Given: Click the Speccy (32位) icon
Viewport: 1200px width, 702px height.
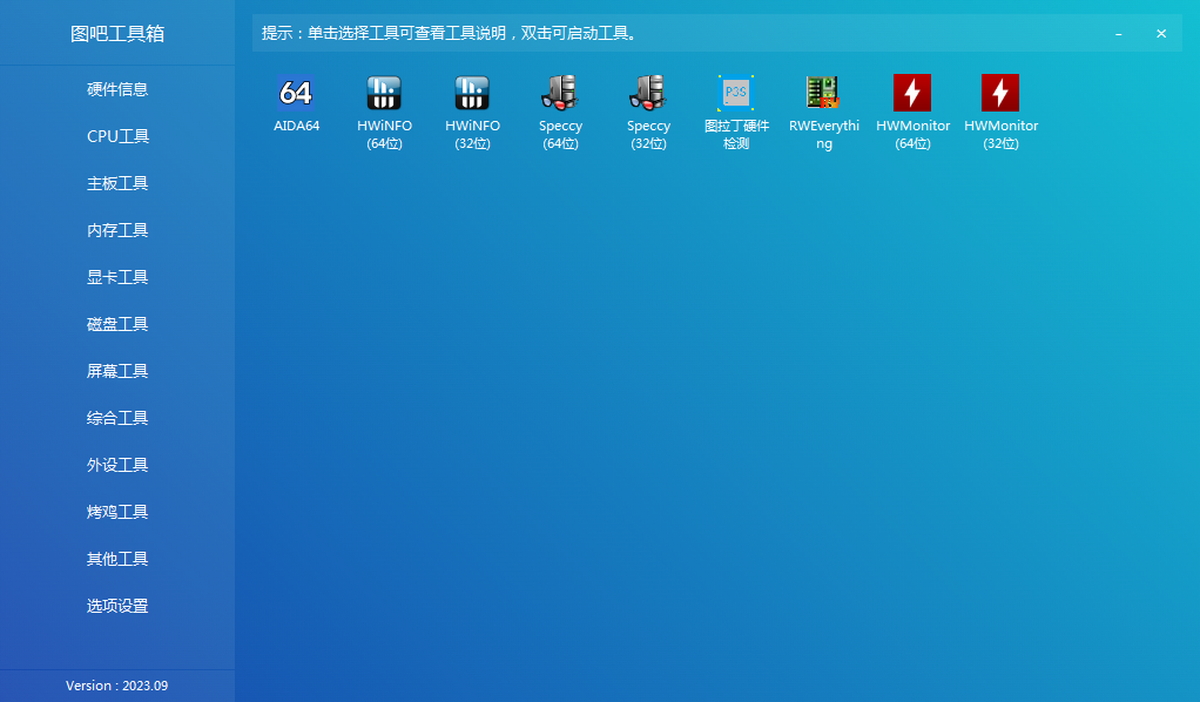Looking at the screenshot, I should 648,93.
